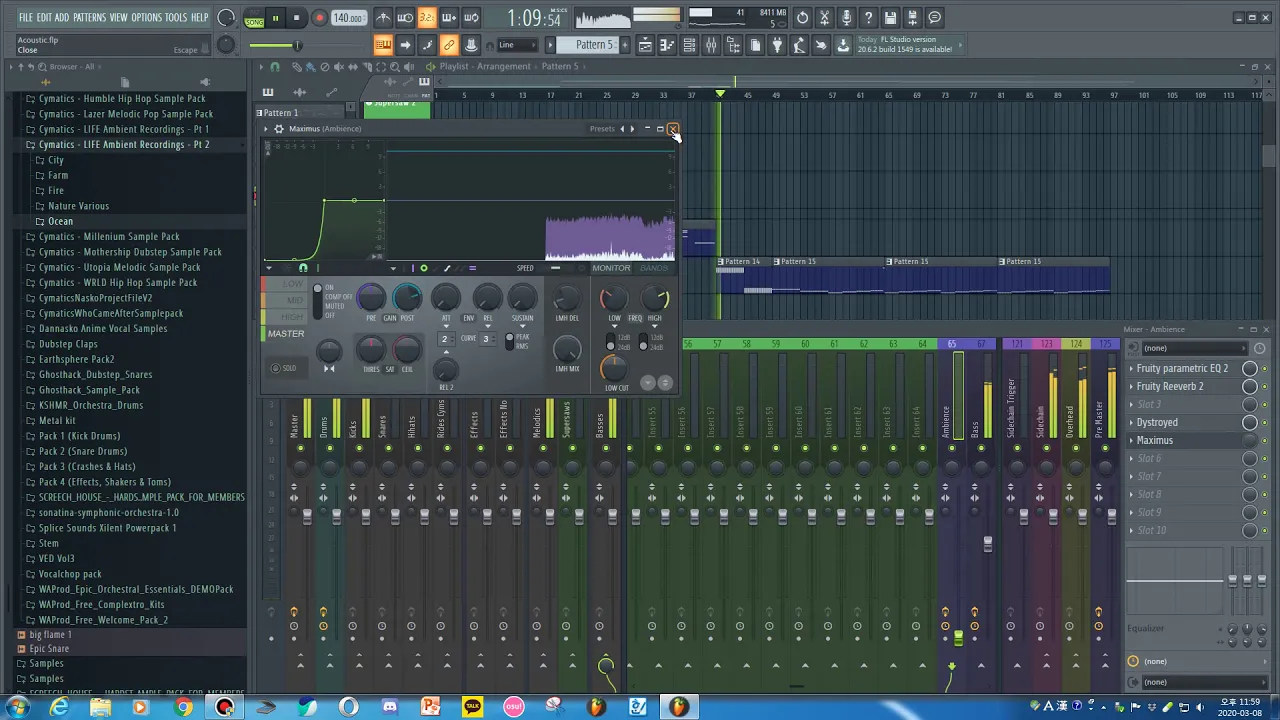Open Maximus plugin gear options icon
1280x720 pixels.
[x=279, y=129]
